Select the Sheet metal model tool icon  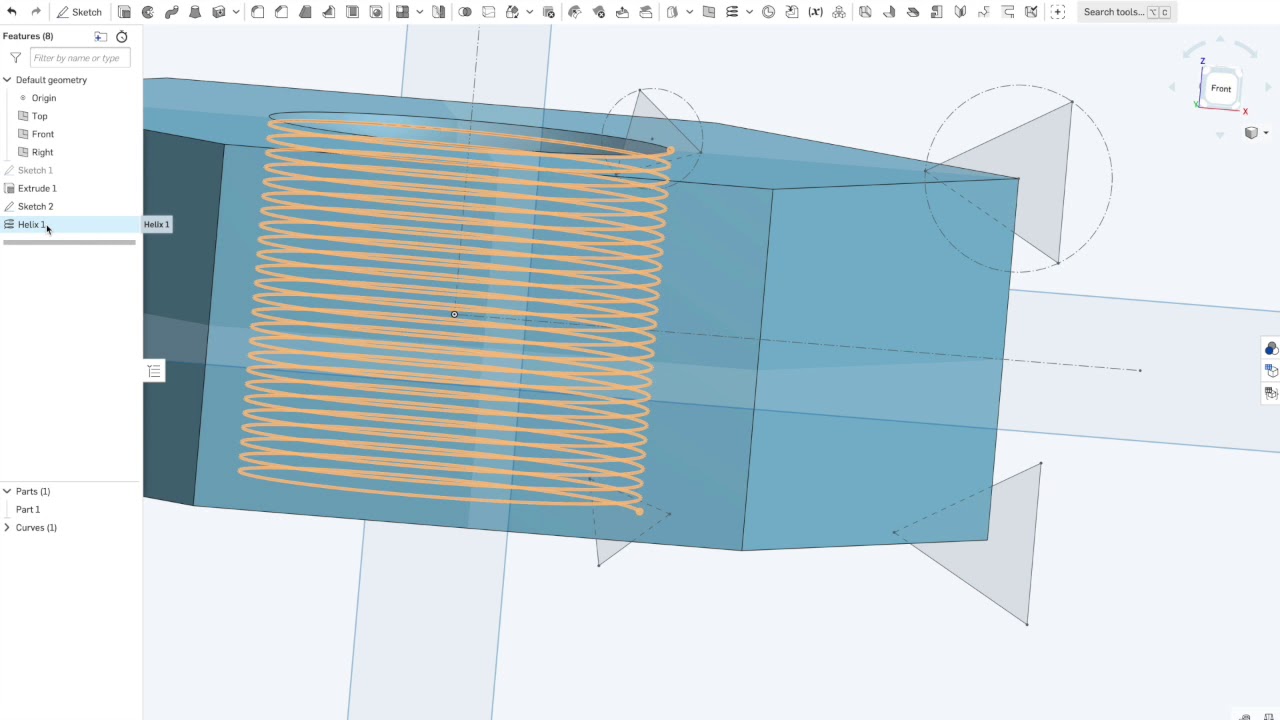pos(865,12)
